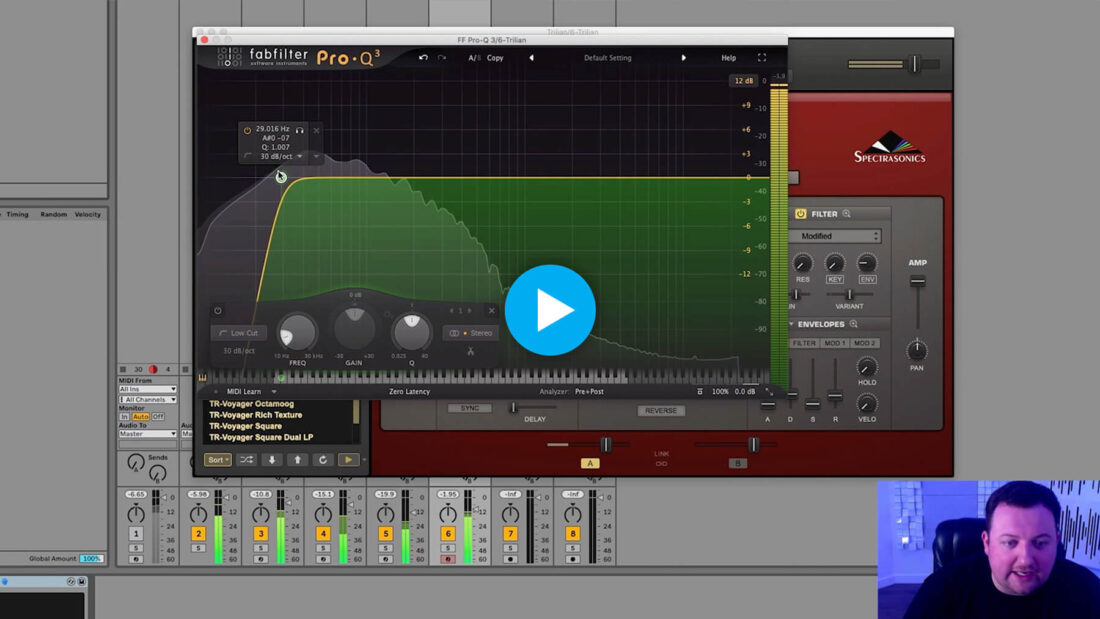
Task: Split the band with the scissors icon
Action: [471, 351]
